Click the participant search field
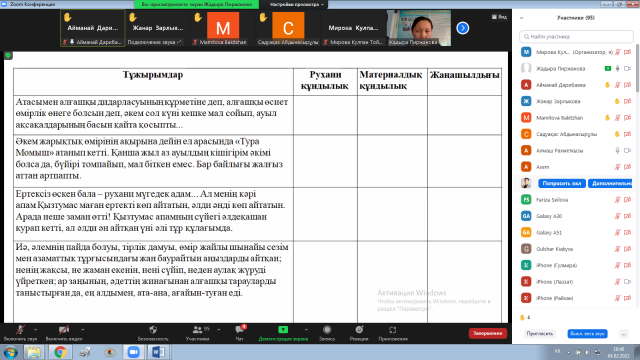This screenshot has height=360, width=640. pos(576,37)
